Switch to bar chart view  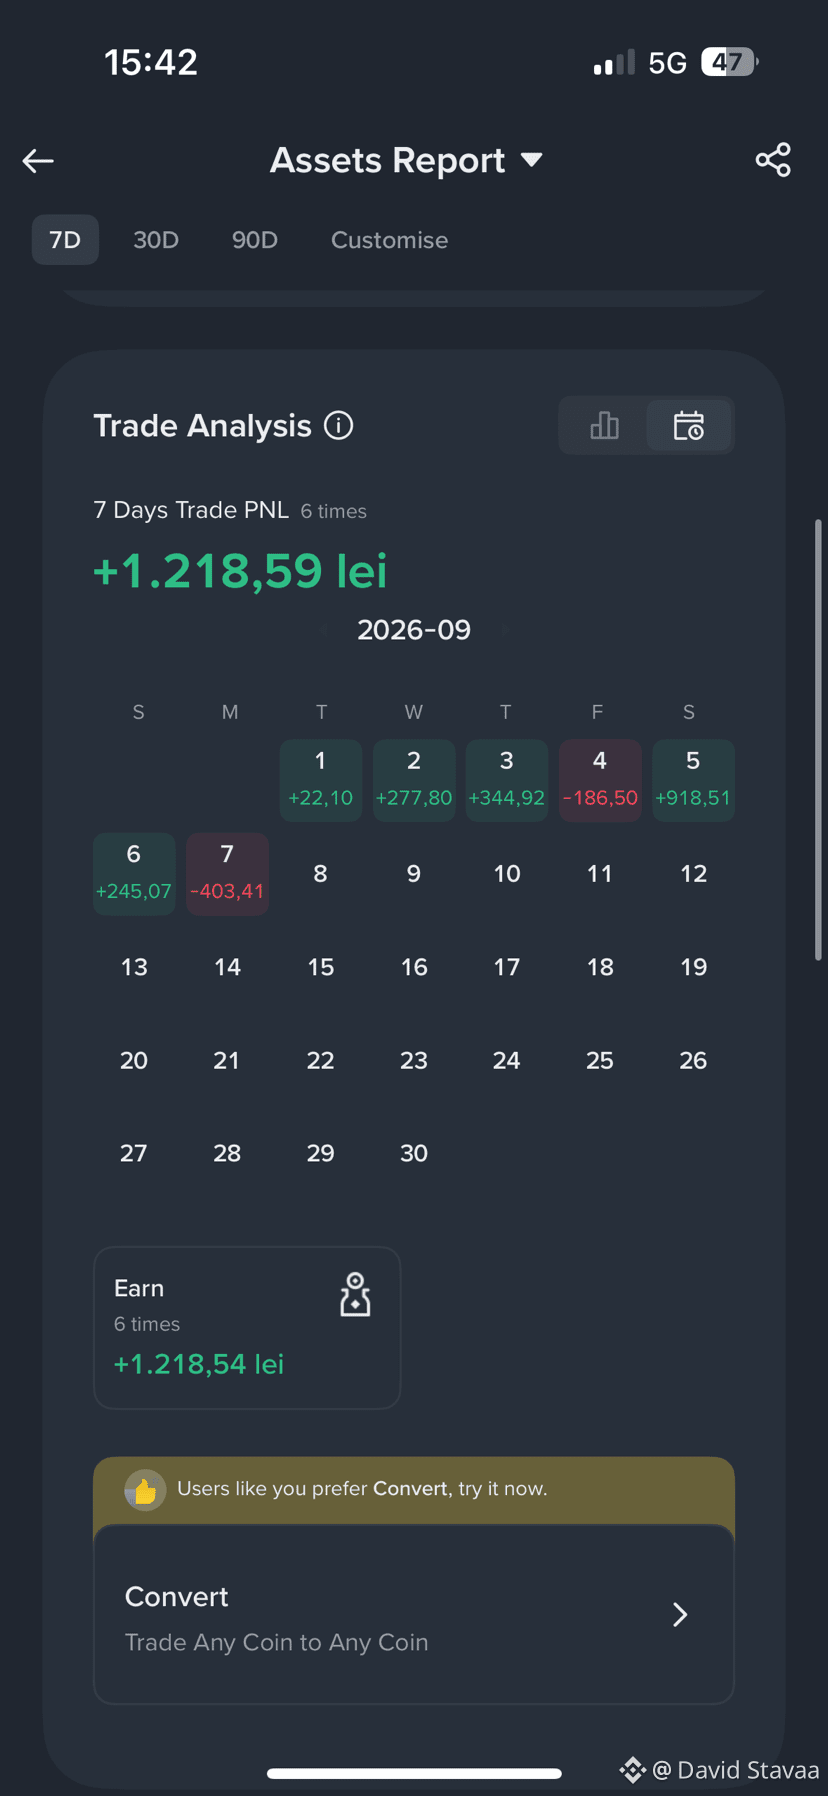point(604,426)
